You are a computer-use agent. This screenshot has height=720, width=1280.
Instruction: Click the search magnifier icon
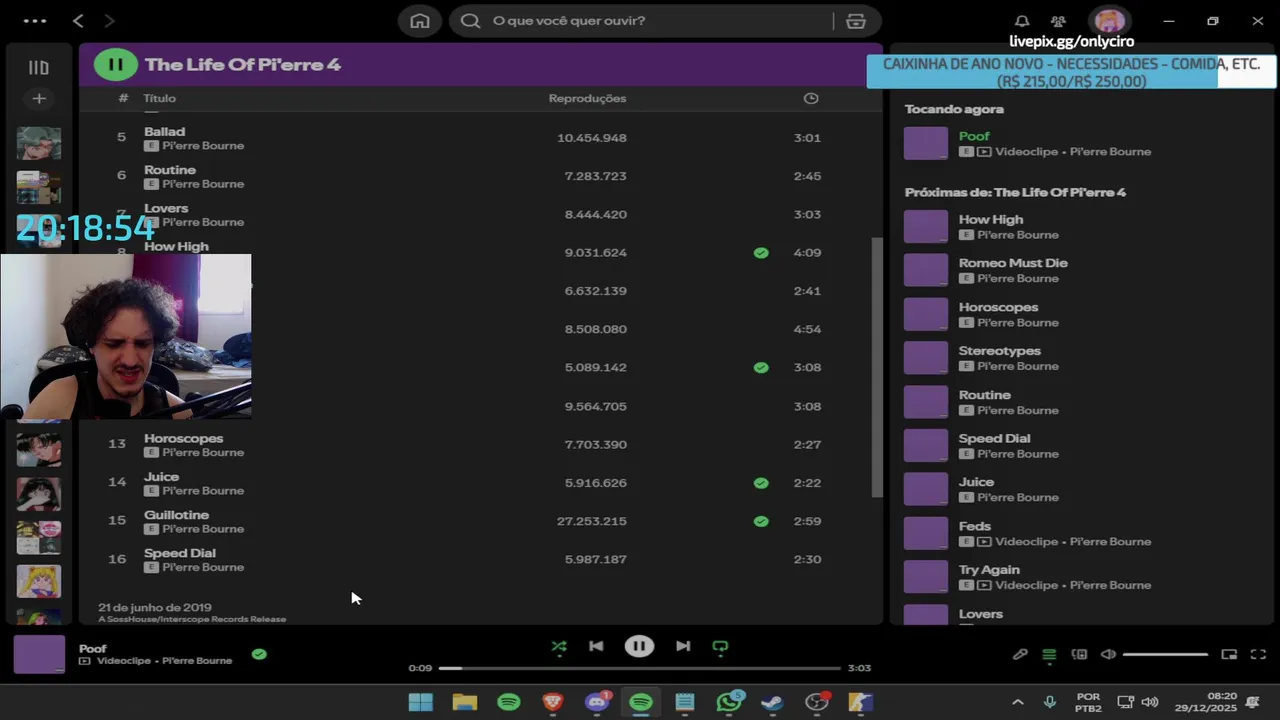coord(471,21)
